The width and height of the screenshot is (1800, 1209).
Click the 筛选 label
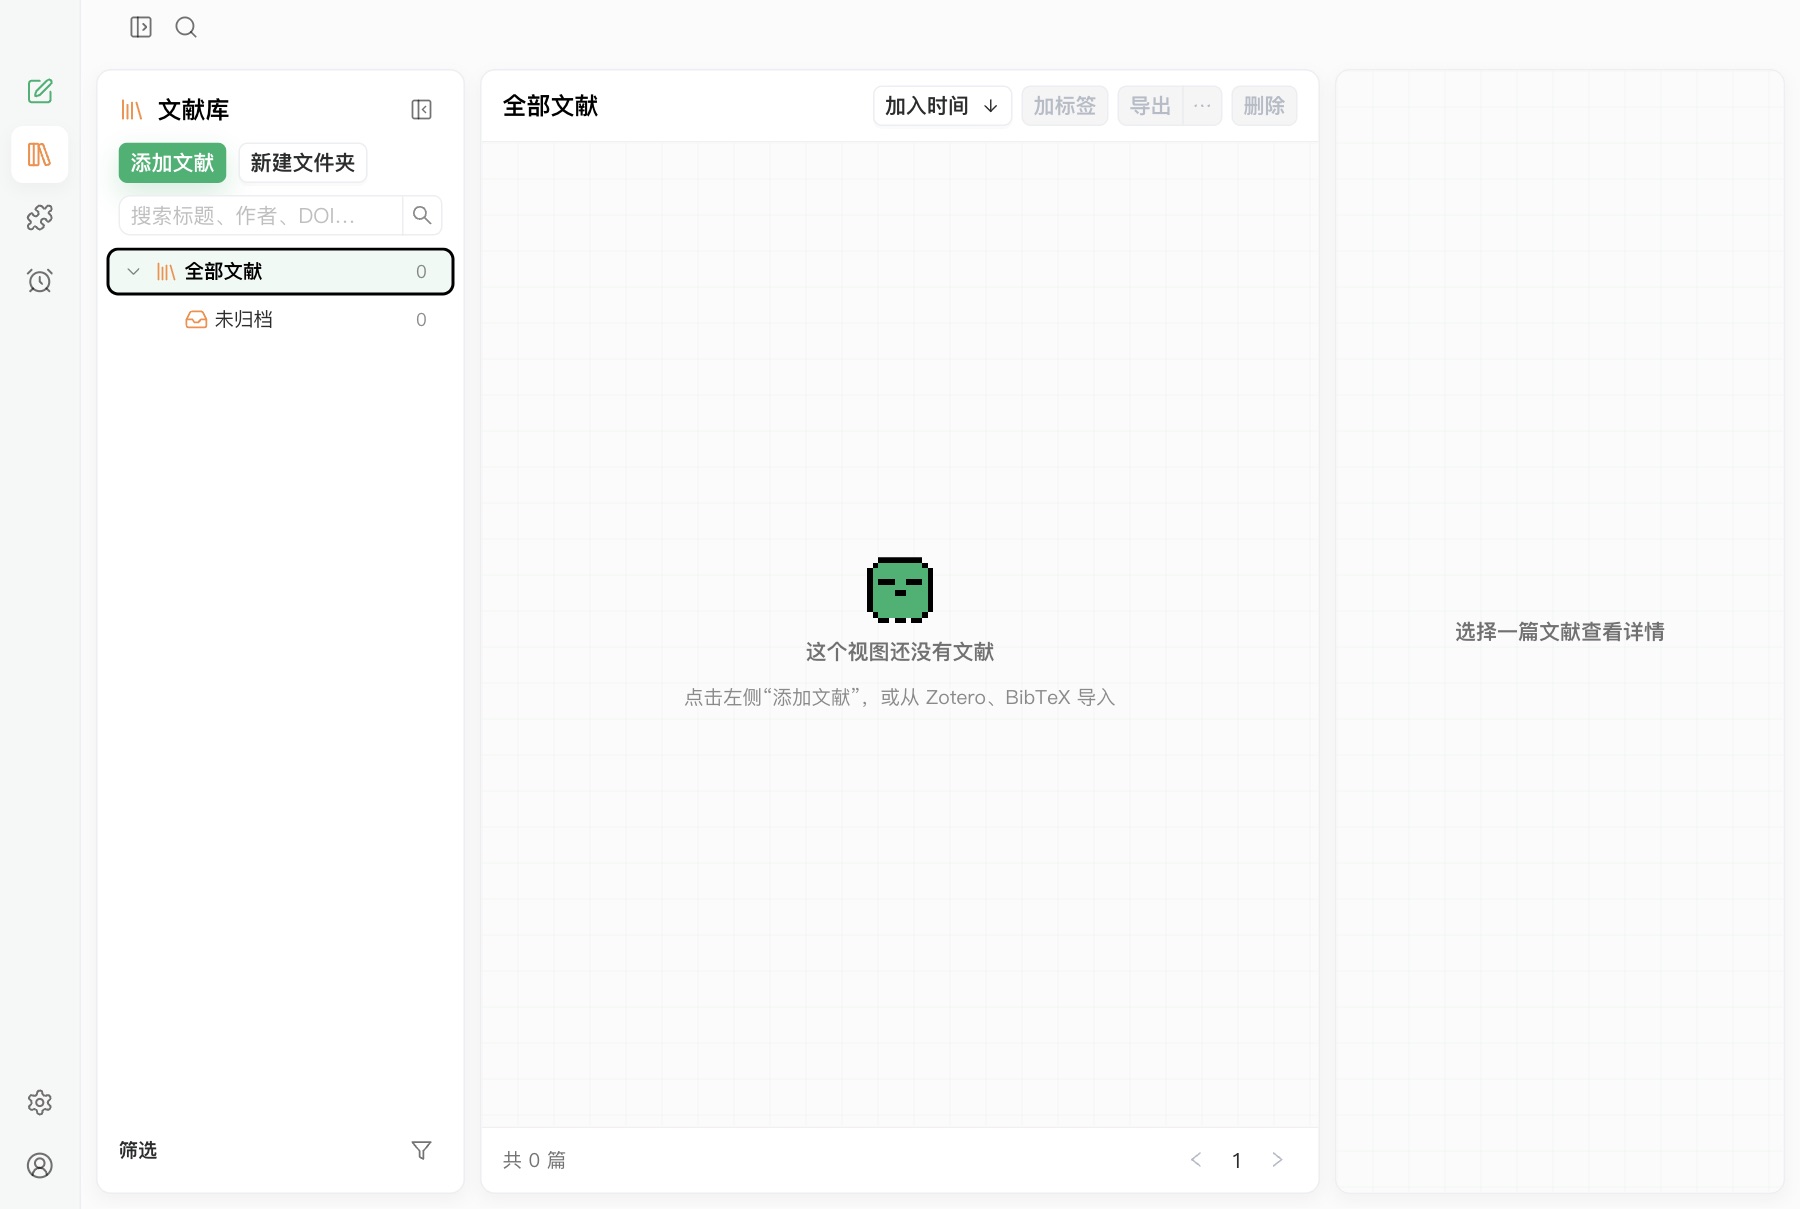138,1150
